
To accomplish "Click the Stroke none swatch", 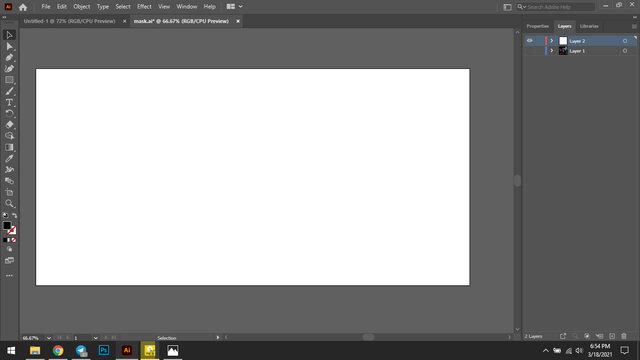I will click(12, 231).
